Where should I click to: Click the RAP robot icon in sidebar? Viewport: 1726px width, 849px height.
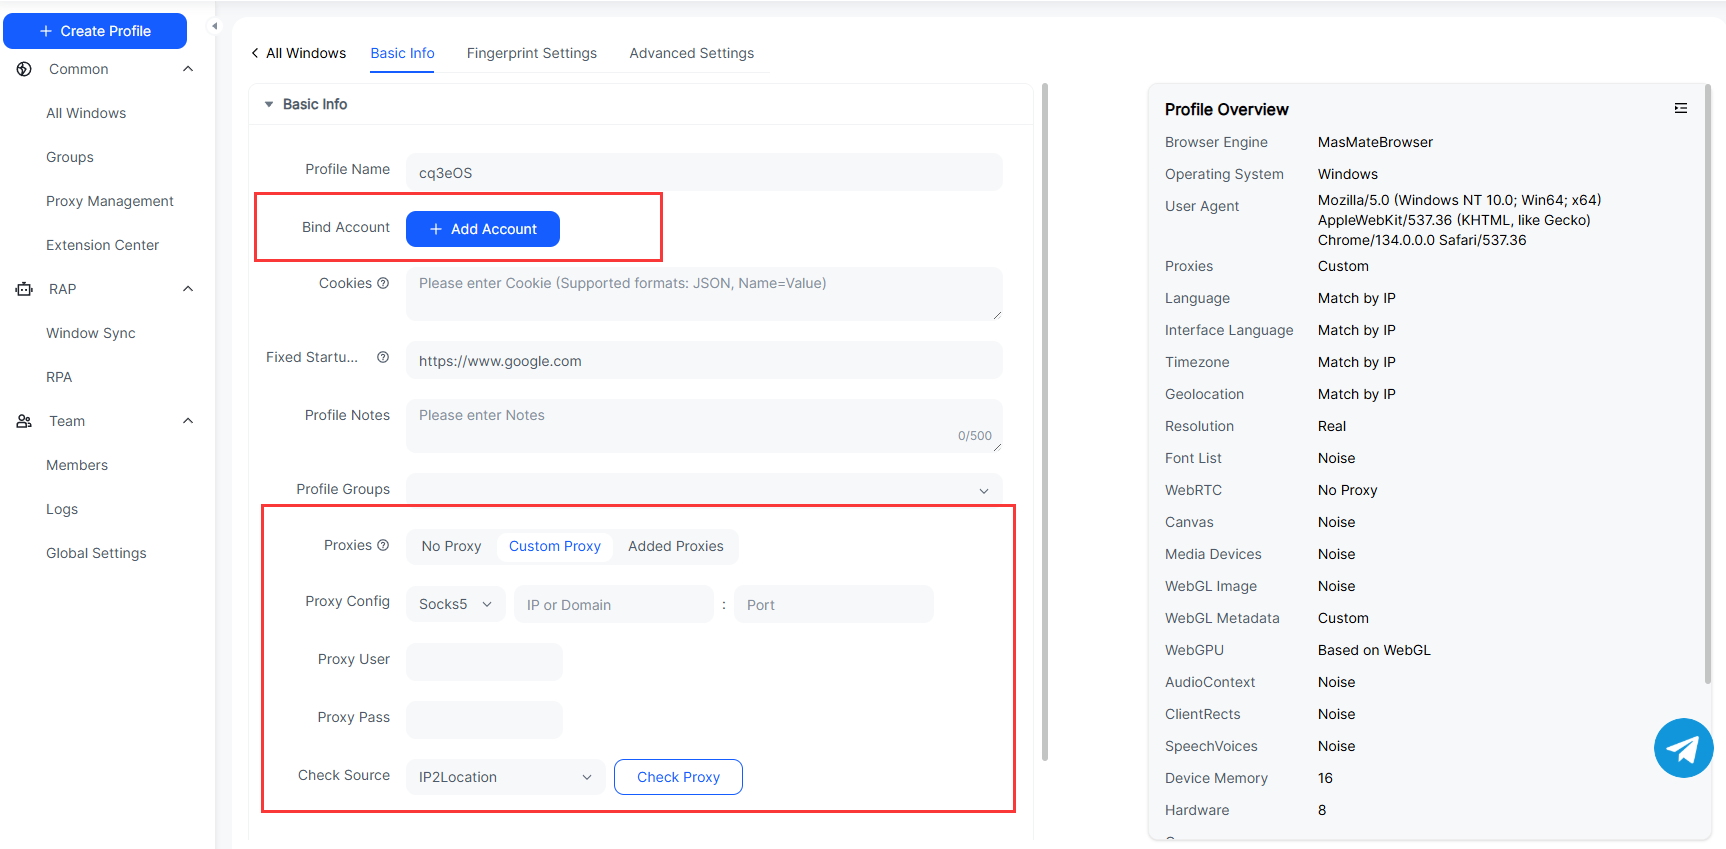(x=24, y=289)
